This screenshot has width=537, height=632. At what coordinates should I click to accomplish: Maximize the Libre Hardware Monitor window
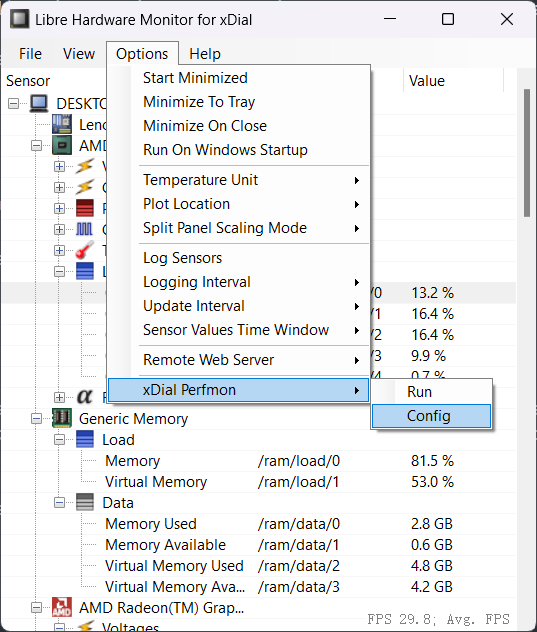pyautogui.click(x=448, y=19)
